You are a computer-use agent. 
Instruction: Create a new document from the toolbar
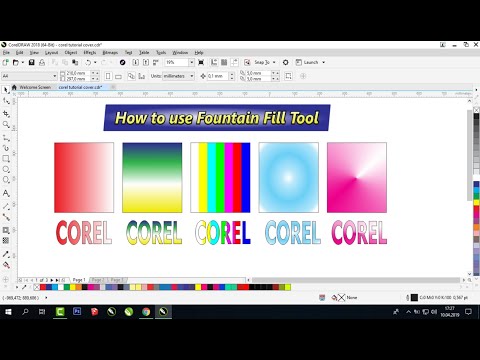click(5, 62)
